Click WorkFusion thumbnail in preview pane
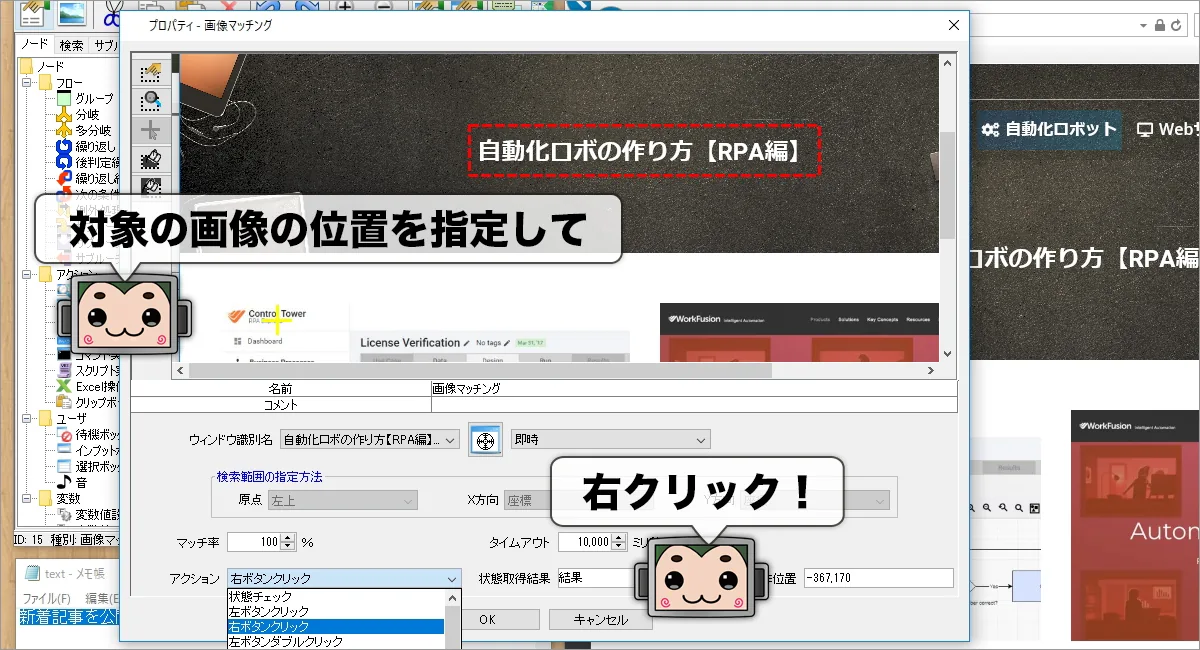The image size is (1200, 650). [799, 332]
